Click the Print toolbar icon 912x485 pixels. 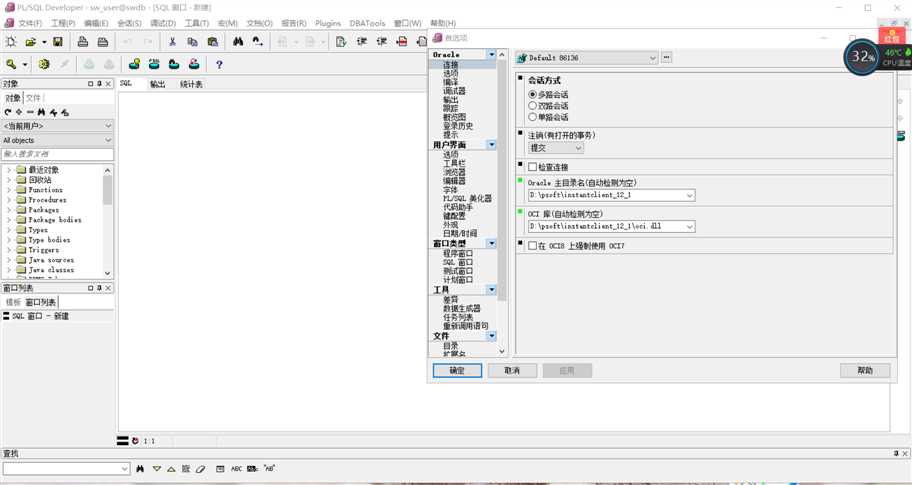[x=83, y=42]
